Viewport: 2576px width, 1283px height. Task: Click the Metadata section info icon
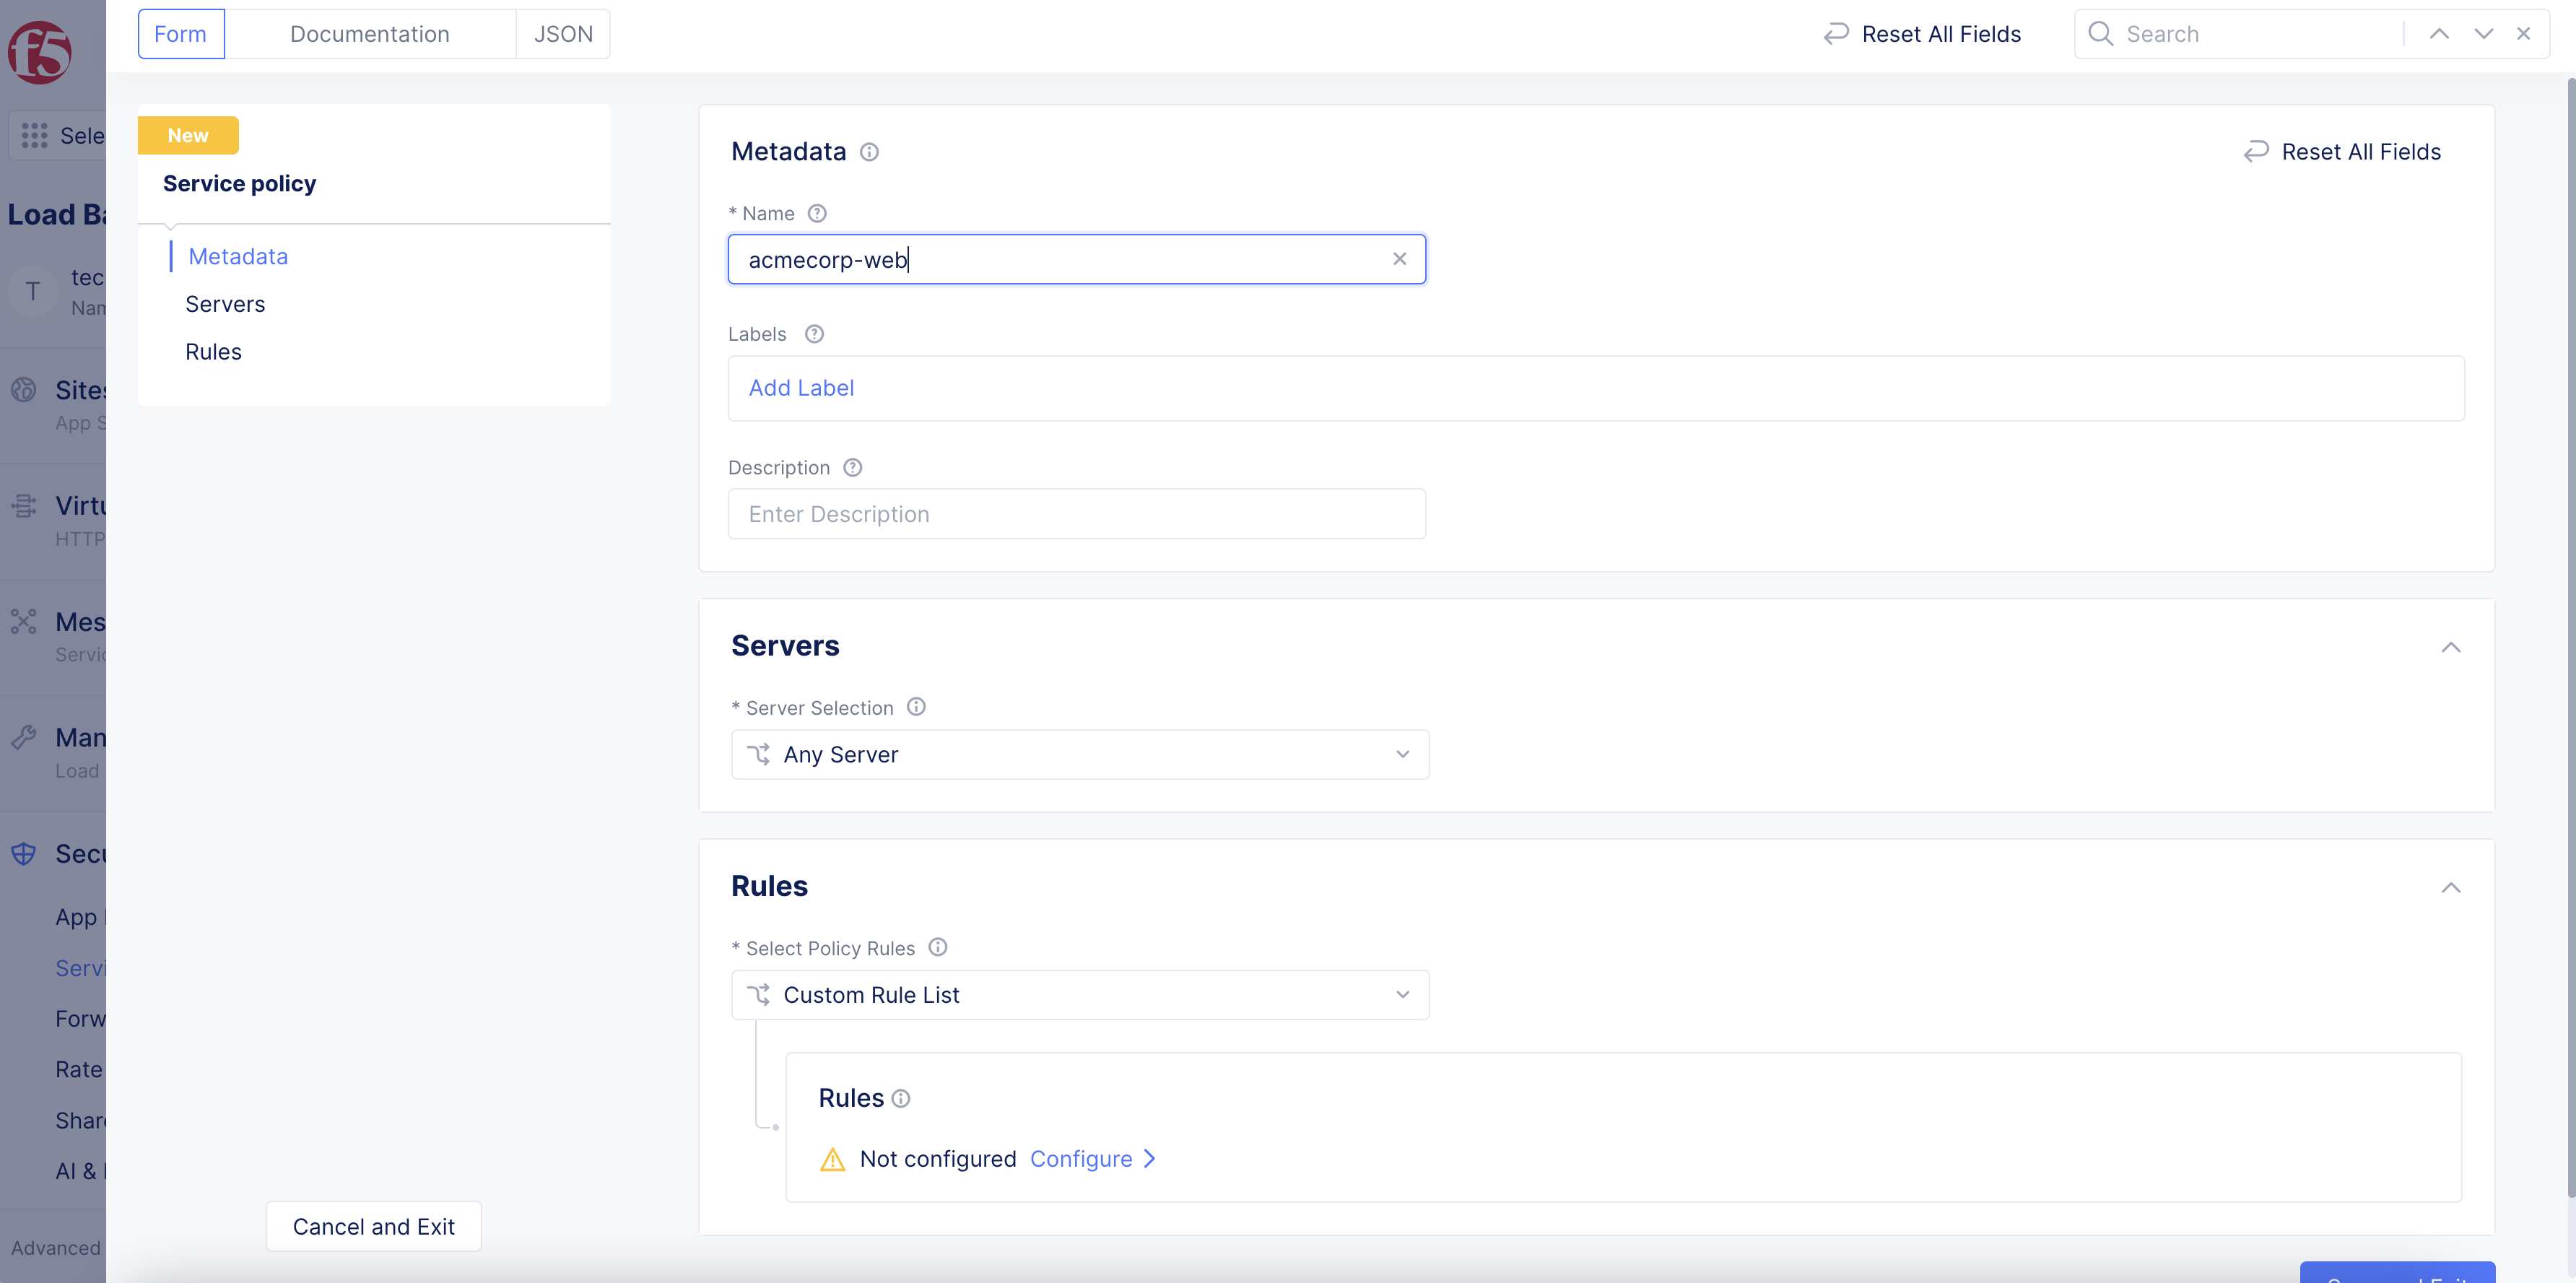click(869, 151)
